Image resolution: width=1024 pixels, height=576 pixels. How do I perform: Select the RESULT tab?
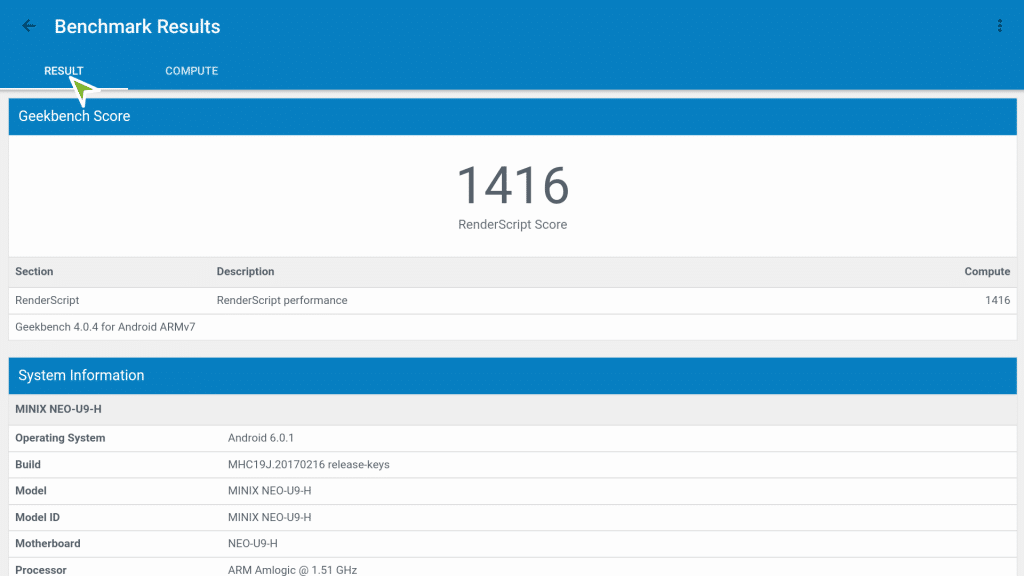(x=64, y=71)
